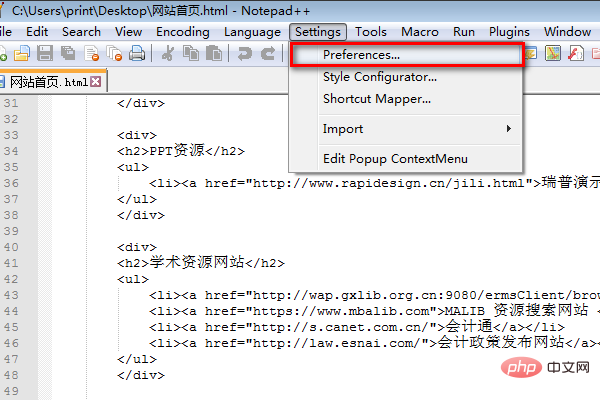The image size is (600, 400).
Task: Click the wap.gxlib.org.cn code line
Action: point(374,295)
